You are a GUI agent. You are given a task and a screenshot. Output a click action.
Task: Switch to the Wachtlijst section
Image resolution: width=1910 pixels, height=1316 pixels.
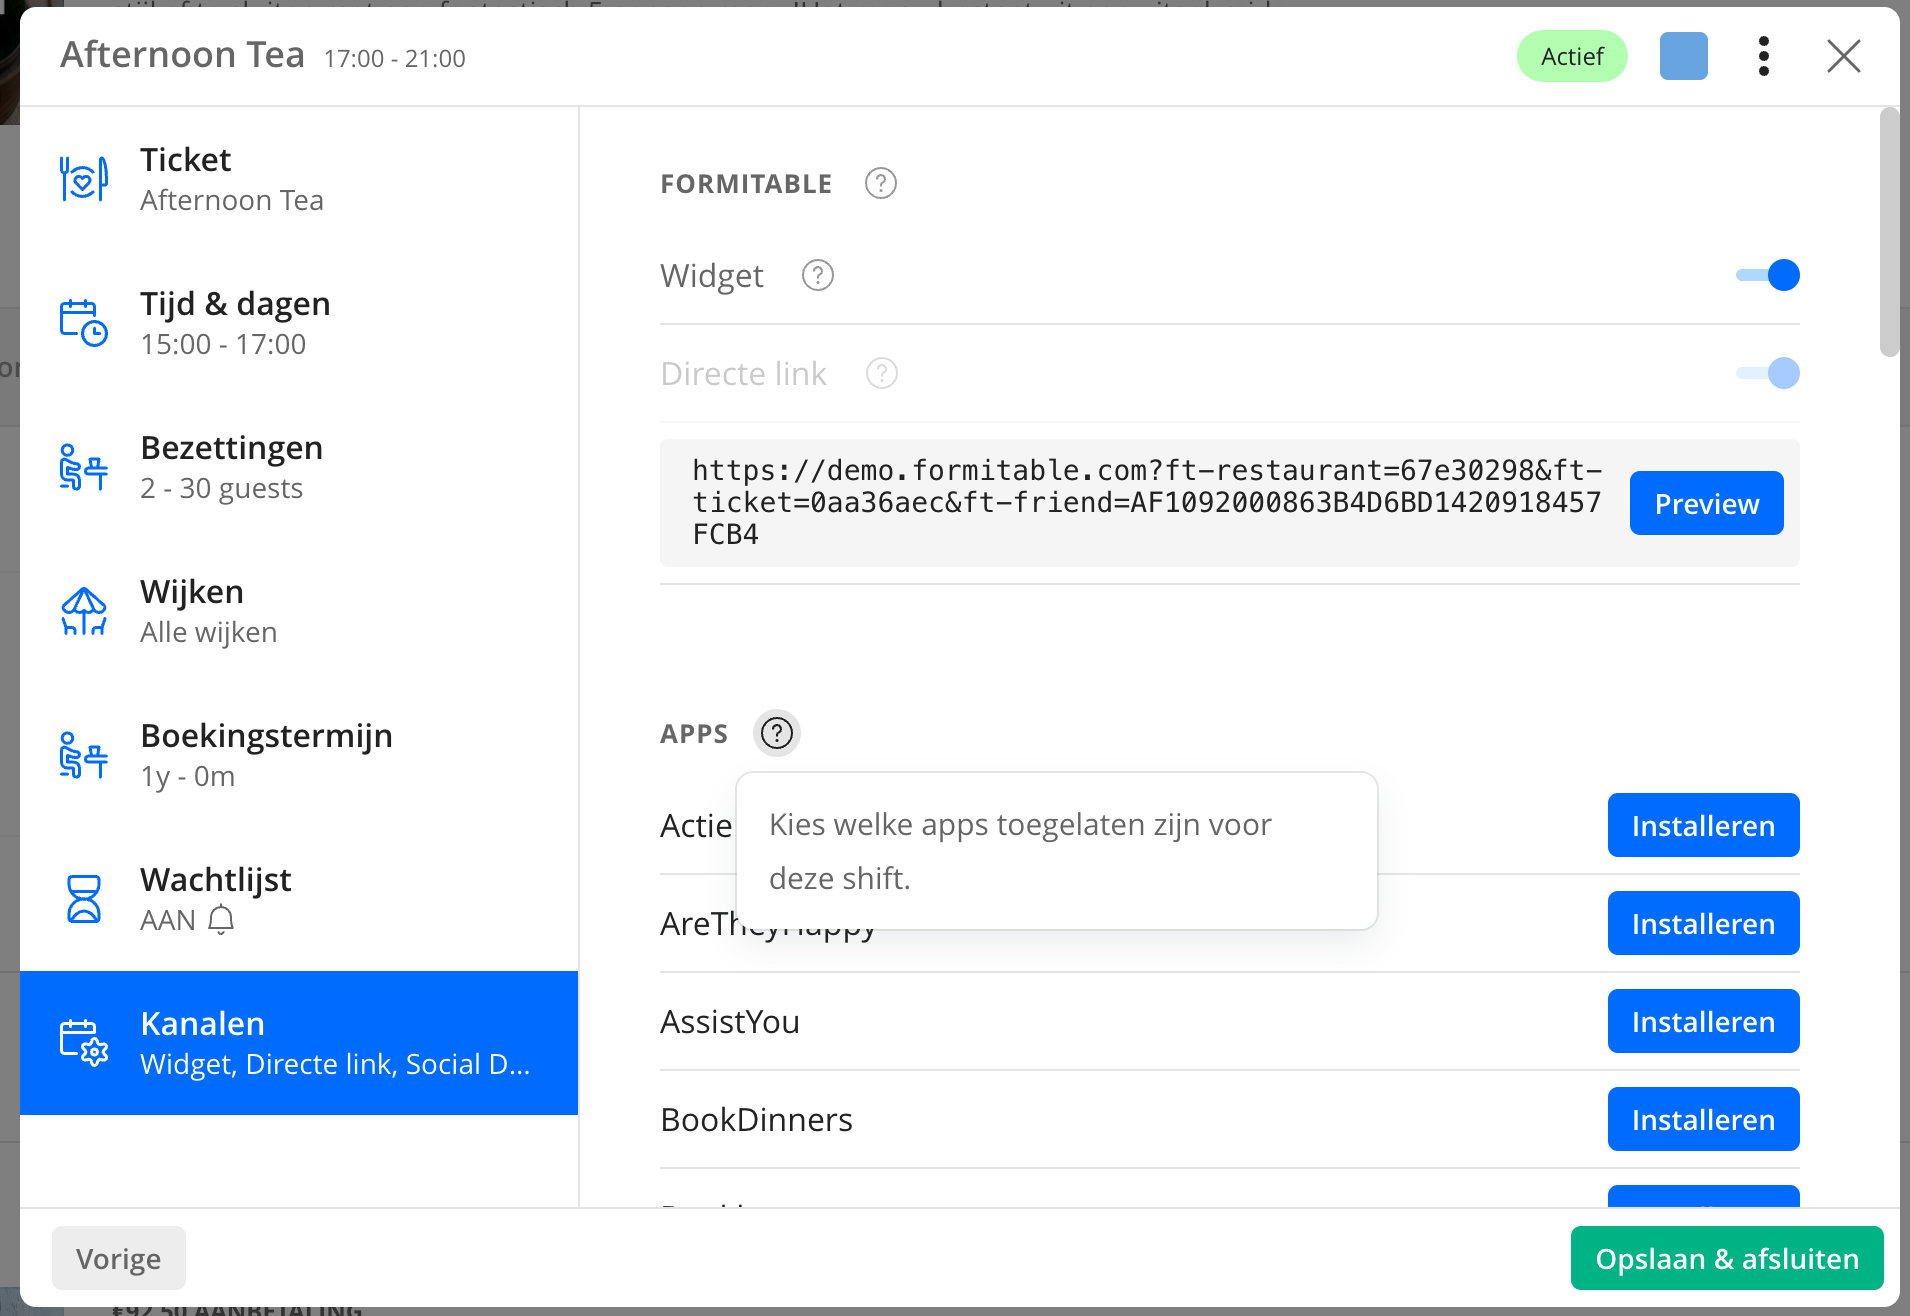coord(299,899)
